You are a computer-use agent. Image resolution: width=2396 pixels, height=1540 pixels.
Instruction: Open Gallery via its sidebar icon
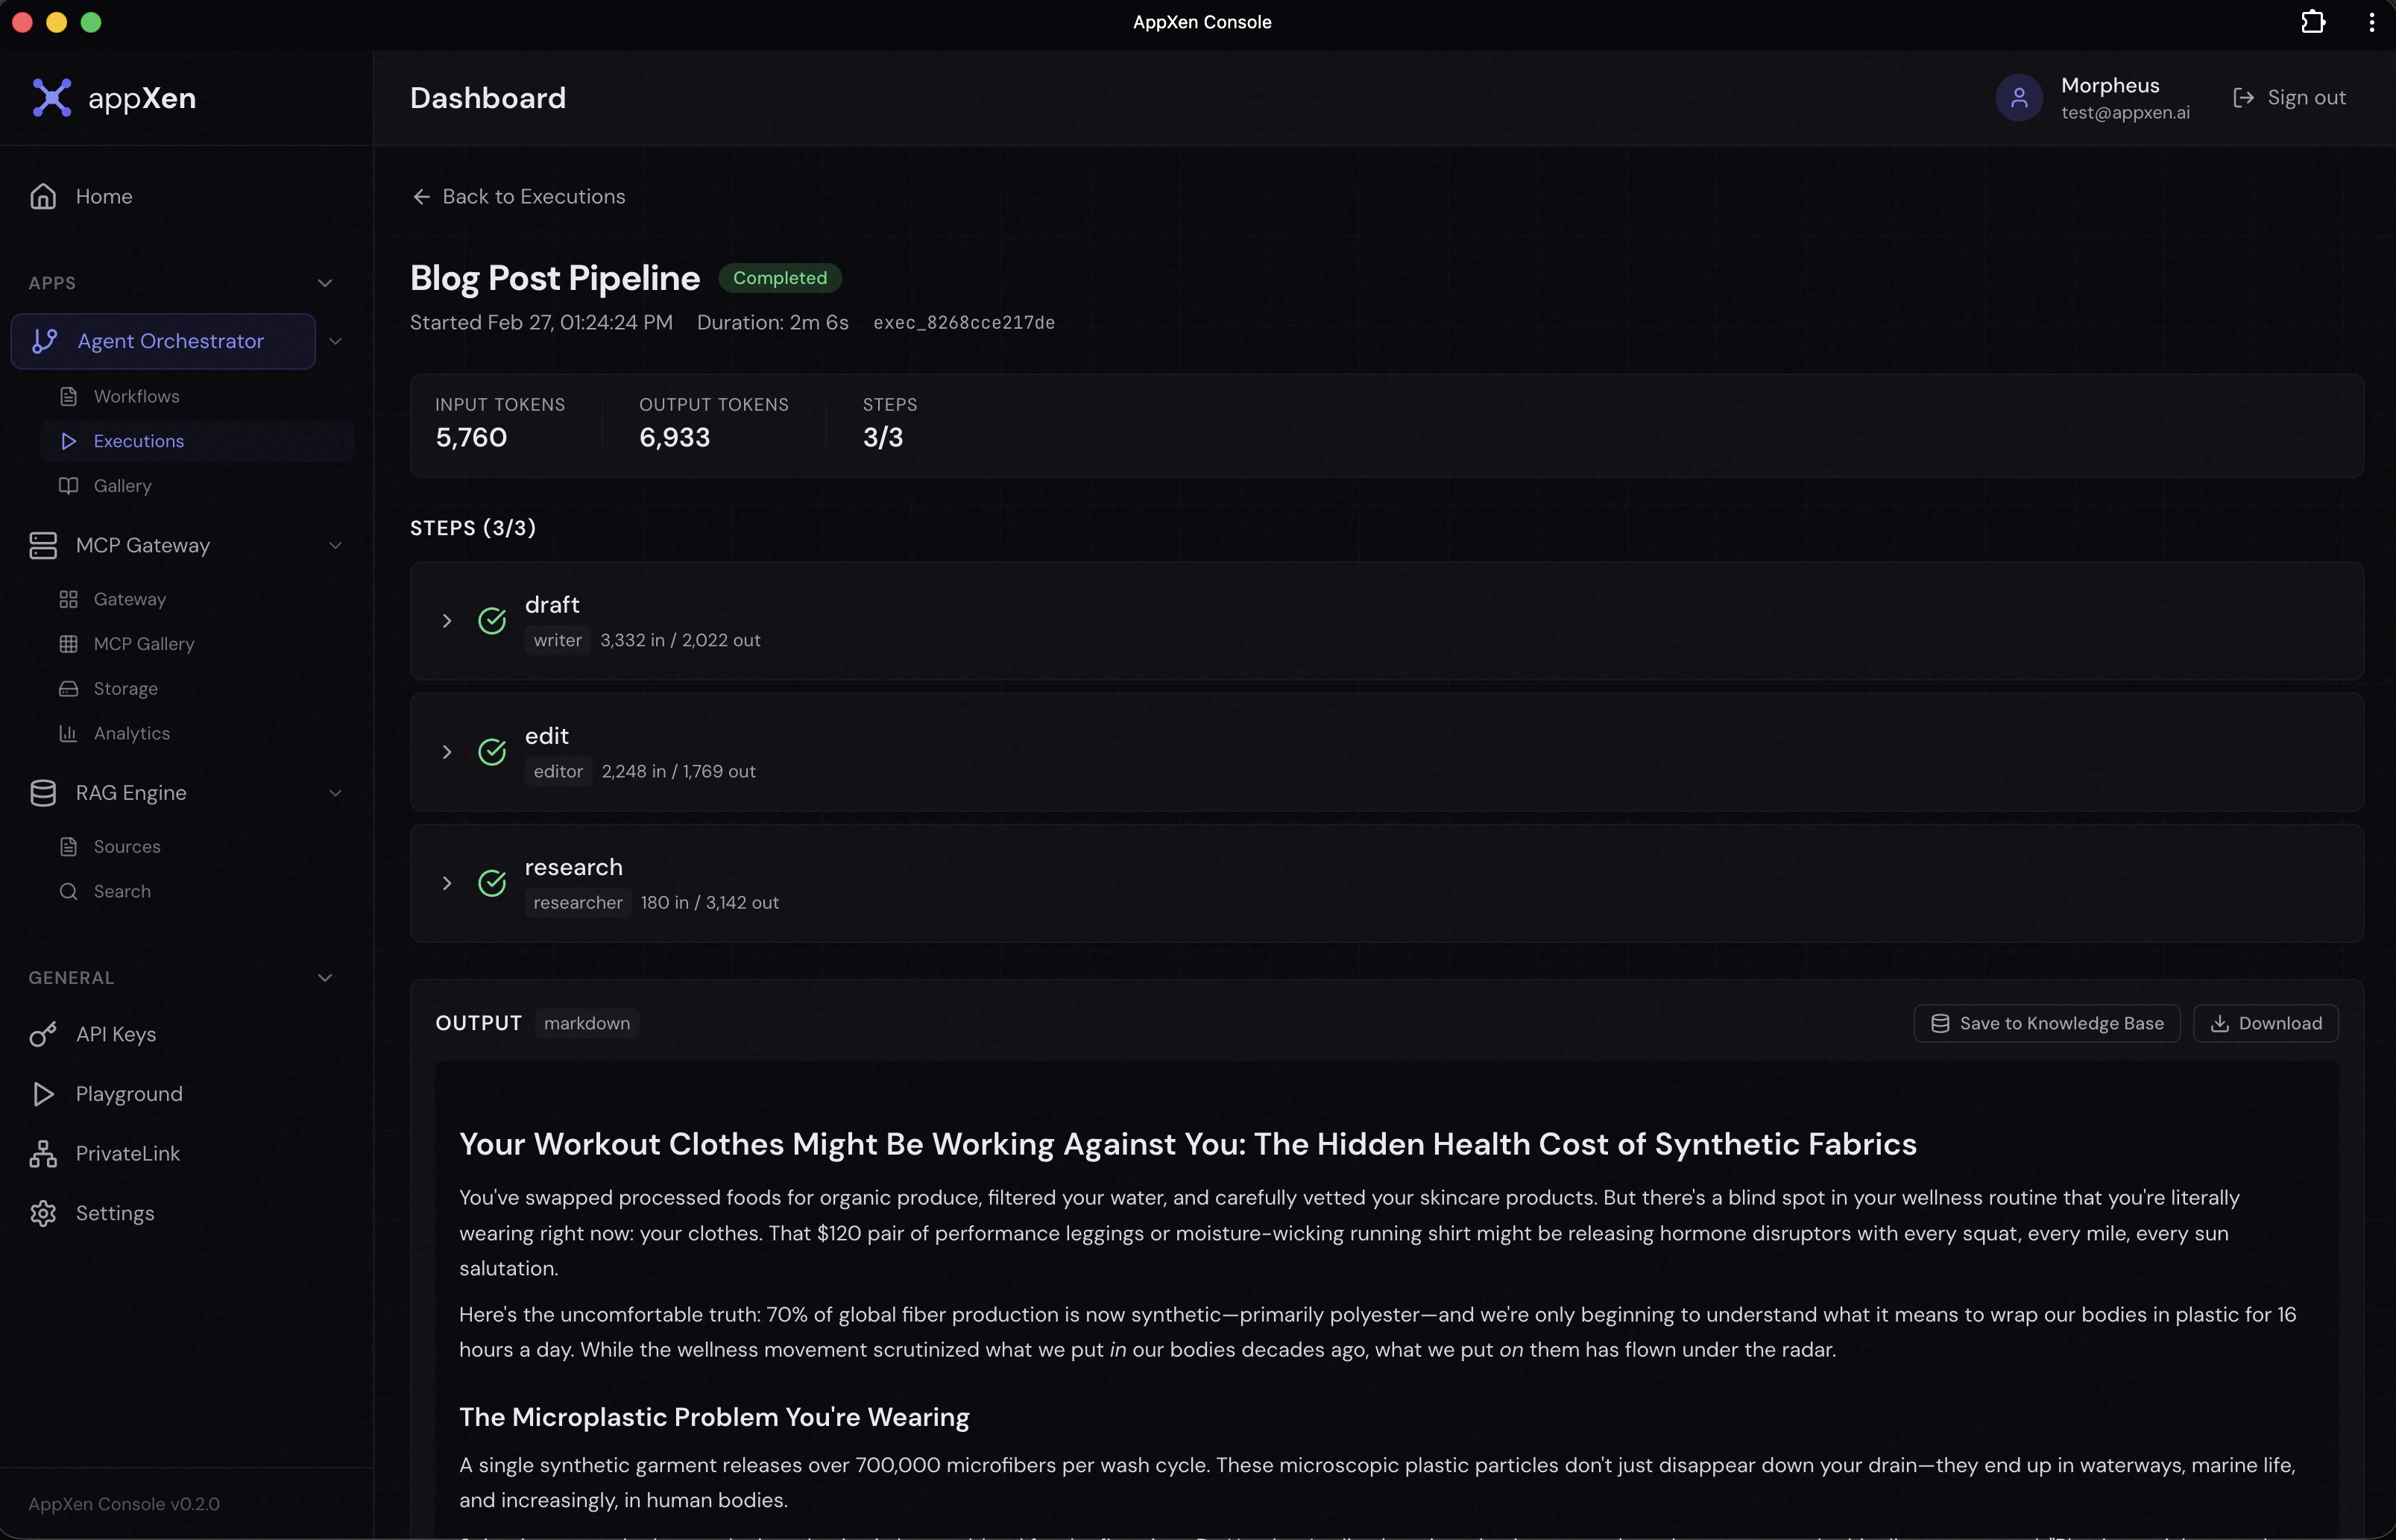[67, 486]
